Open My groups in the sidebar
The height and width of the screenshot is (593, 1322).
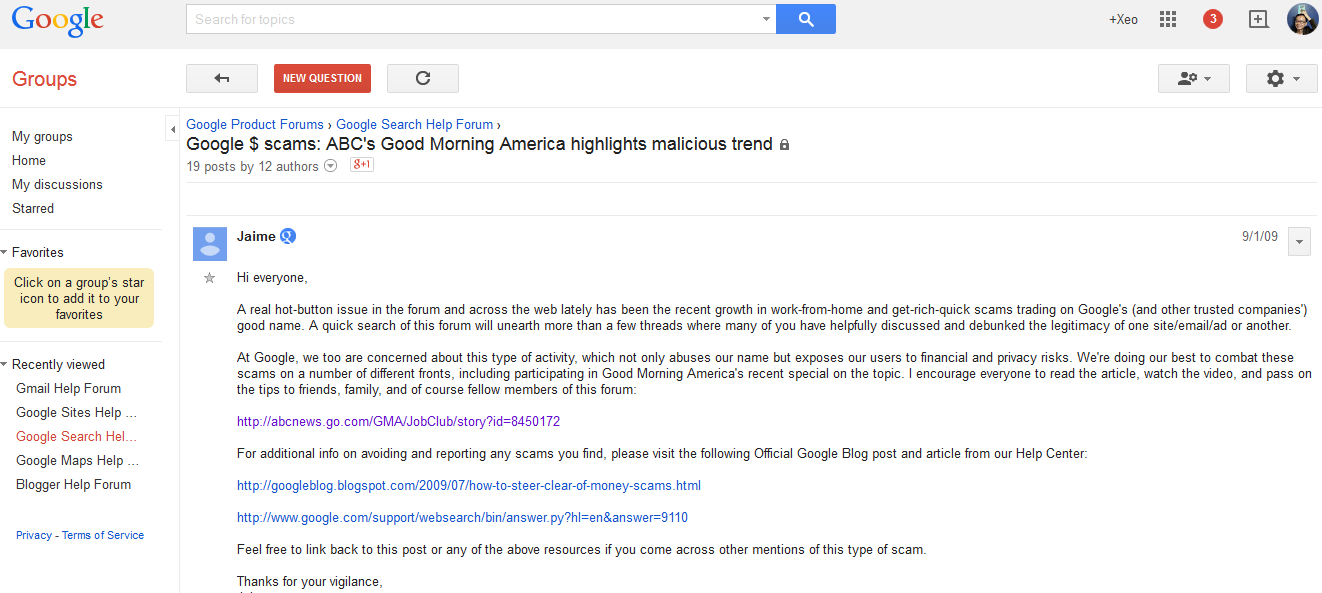click(x=42, y=137)
